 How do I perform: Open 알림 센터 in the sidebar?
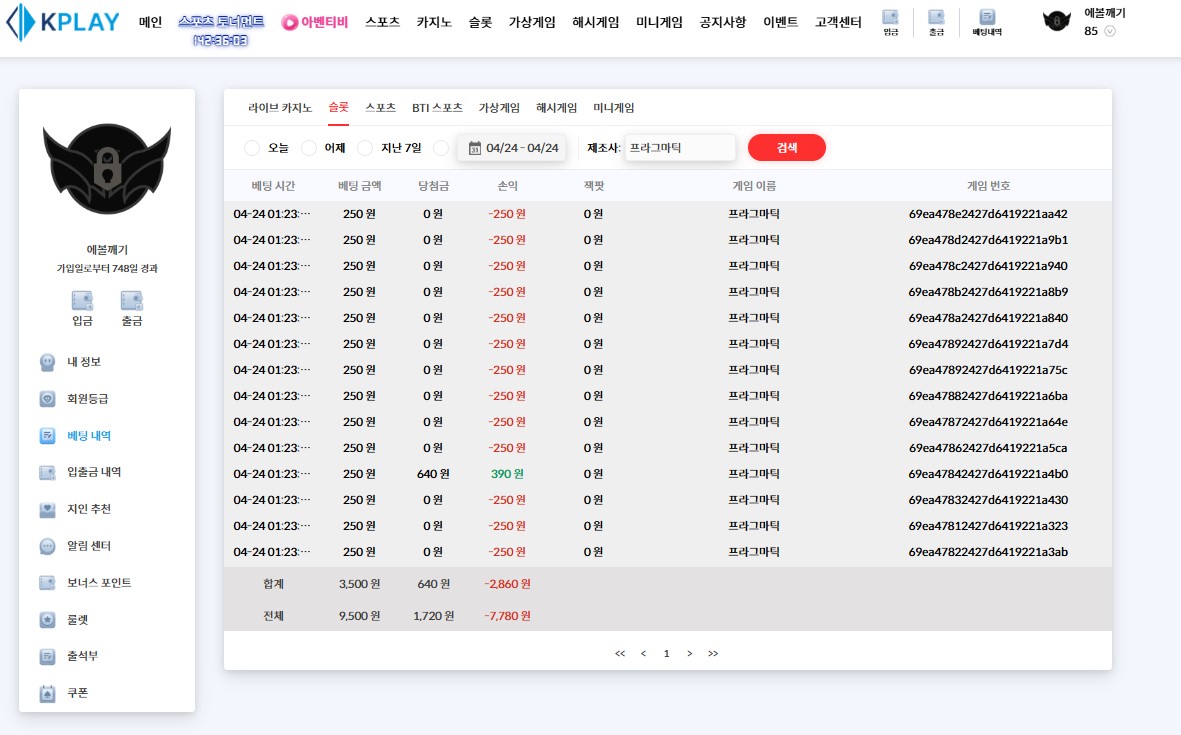point(88,546)
